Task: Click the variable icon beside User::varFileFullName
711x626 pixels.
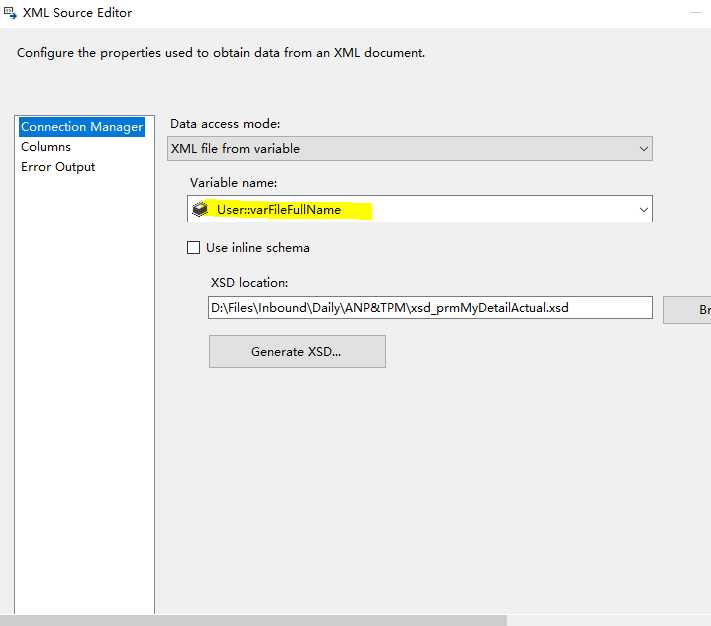Action: click(x=200, y=210)
